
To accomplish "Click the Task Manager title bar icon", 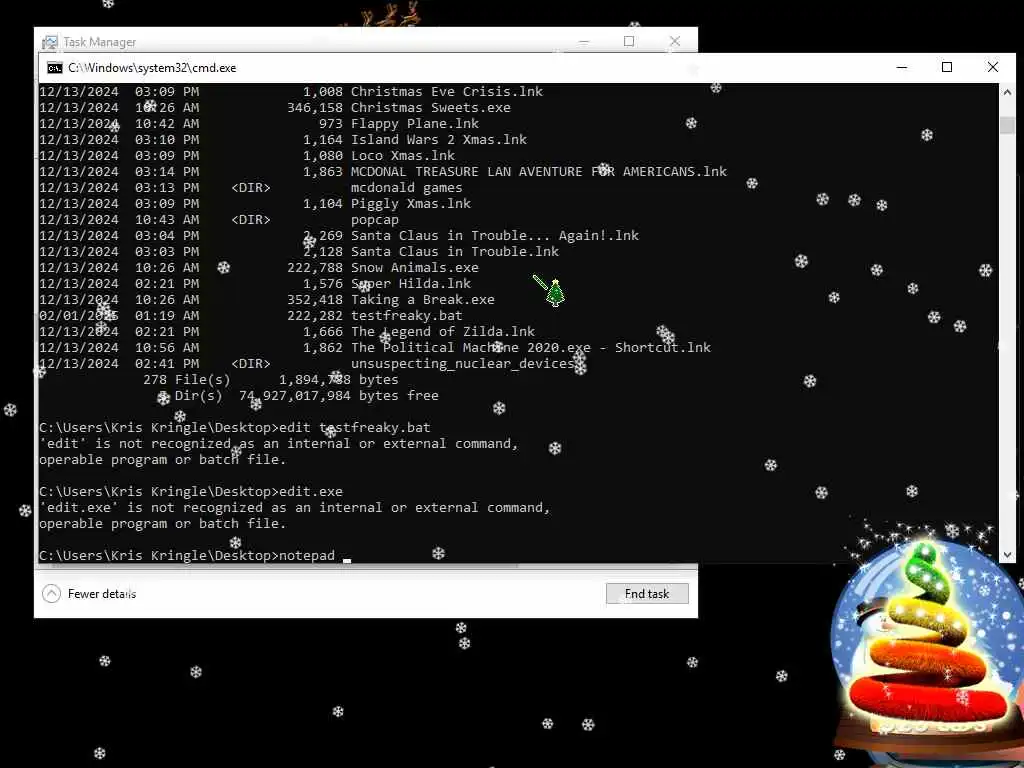I will point(50,42).
